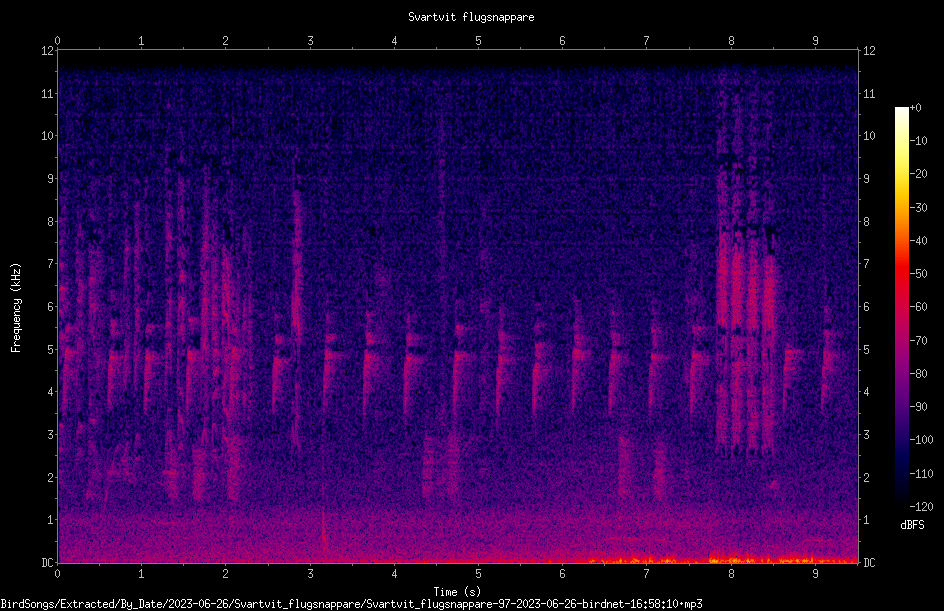This screenshot has height=611, width=944.
Task: Click the "-110" colorbar value
Action: pos(921,474)
